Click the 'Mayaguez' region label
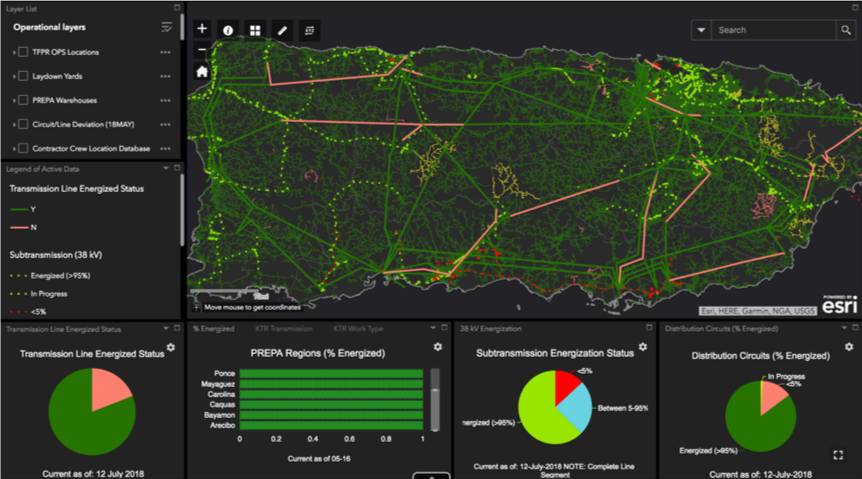Viewport: 862px width, 479px height. point(218,384)
